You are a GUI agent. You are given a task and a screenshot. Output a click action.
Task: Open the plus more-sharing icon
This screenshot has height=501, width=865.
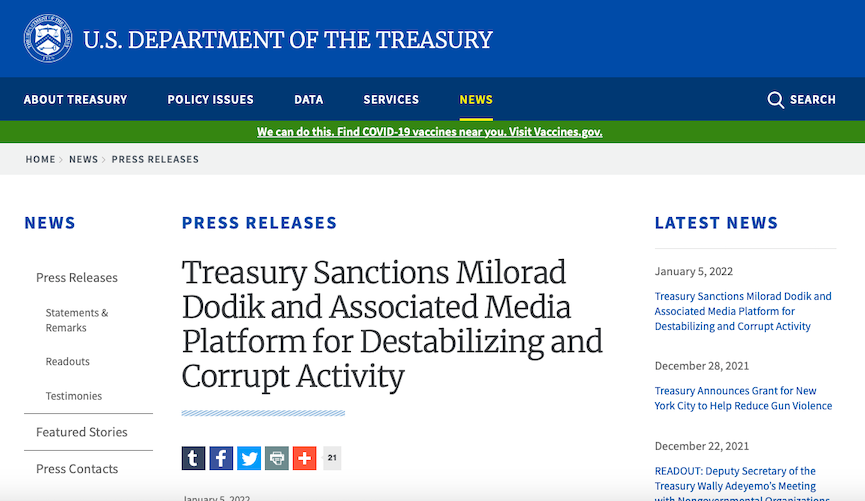[305, 458]
